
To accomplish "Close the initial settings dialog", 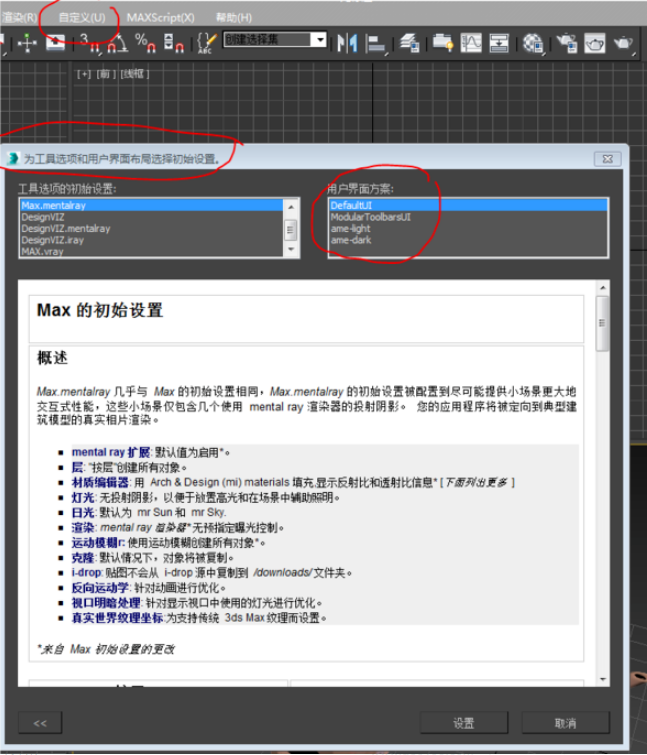I will click(608, 159).
